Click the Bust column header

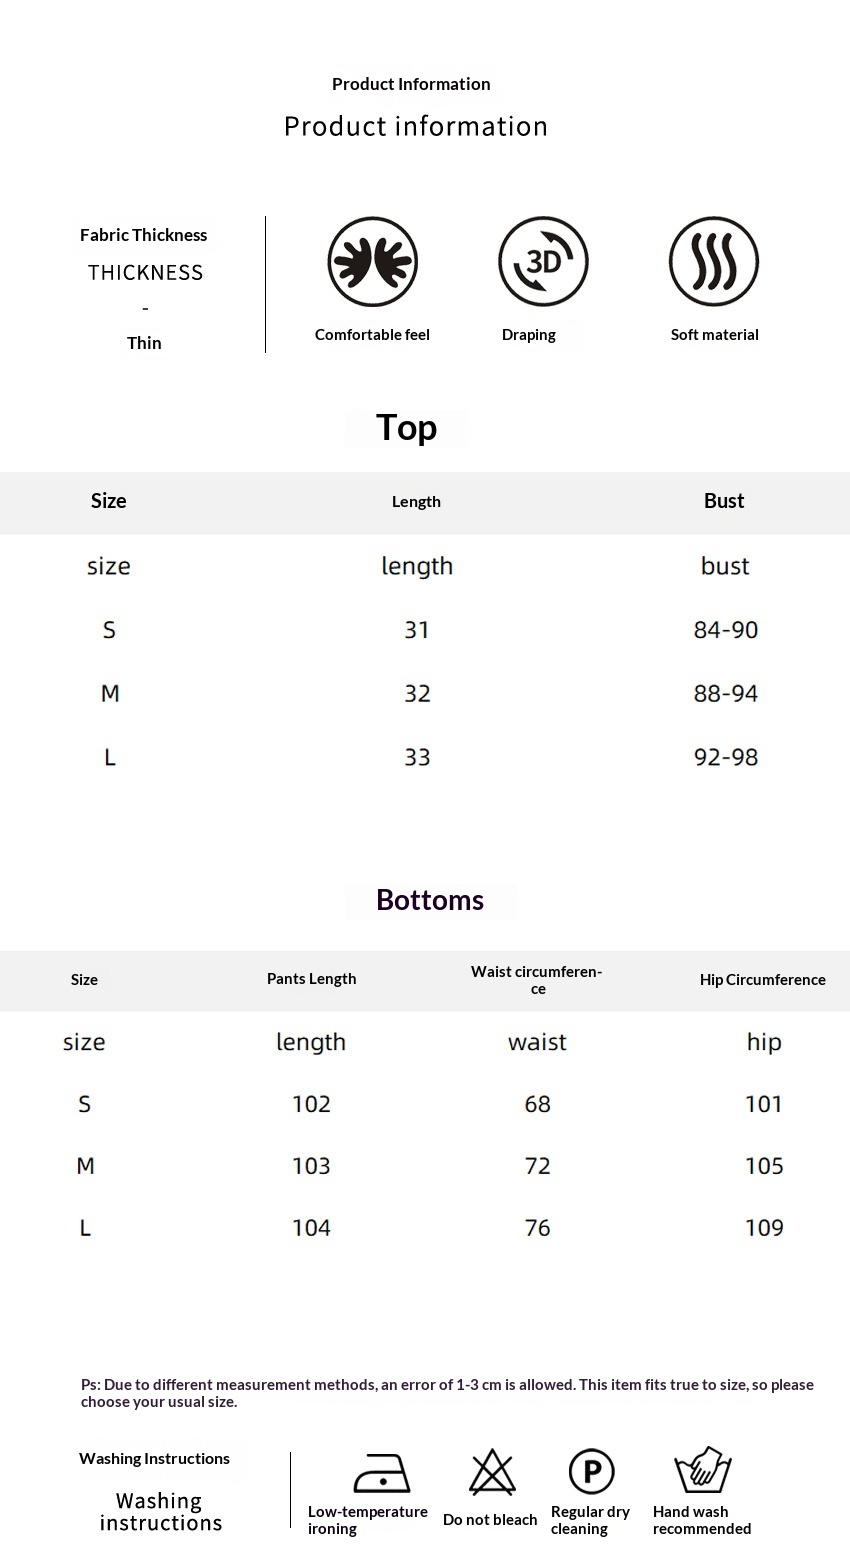[724, 501]
